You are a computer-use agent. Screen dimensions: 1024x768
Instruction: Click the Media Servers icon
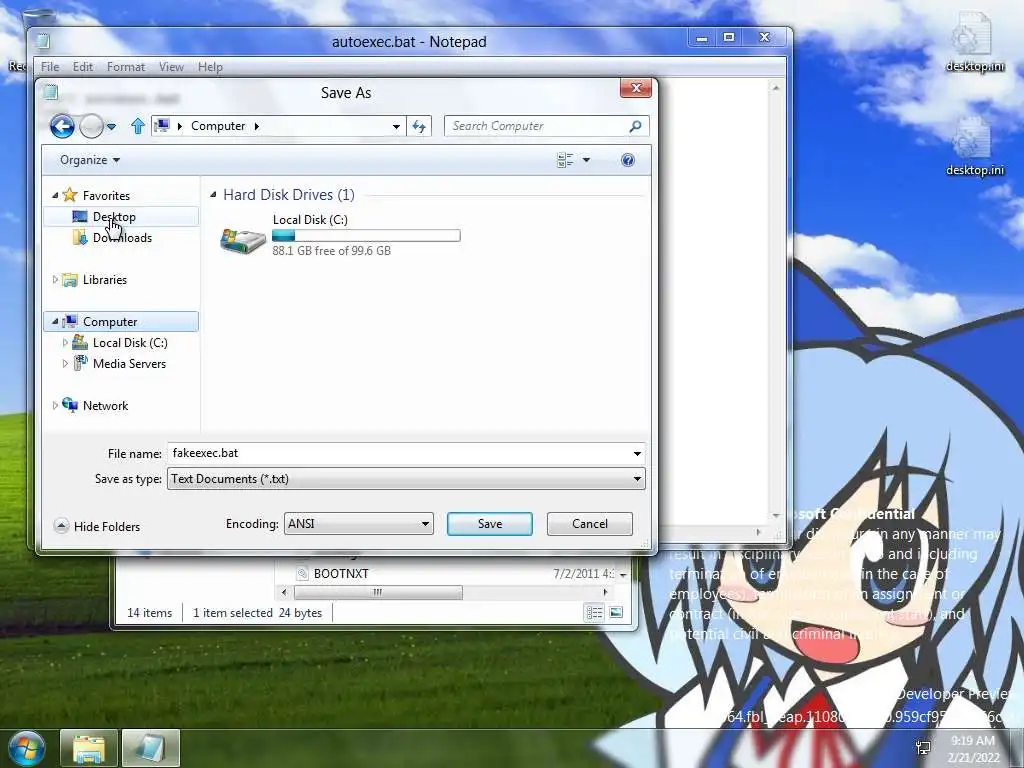pos(80,363)
